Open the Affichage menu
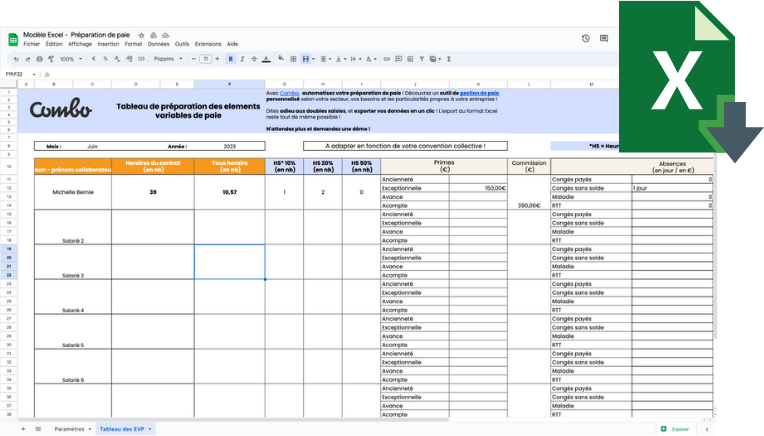 (80, 44)
